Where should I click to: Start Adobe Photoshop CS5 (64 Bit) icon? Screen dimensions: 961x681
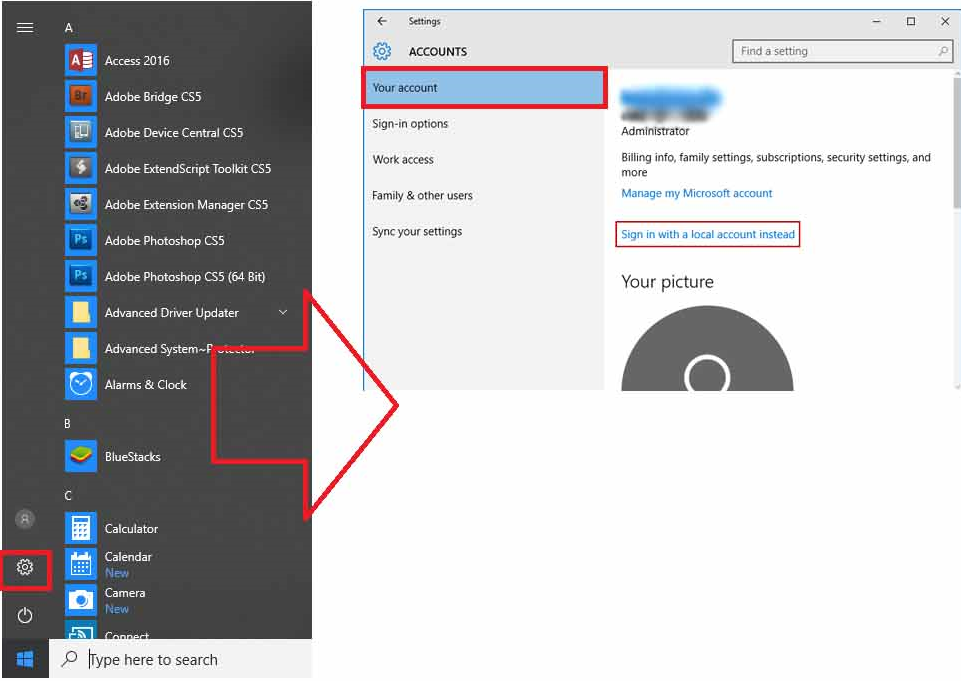(x=81, y=276)
